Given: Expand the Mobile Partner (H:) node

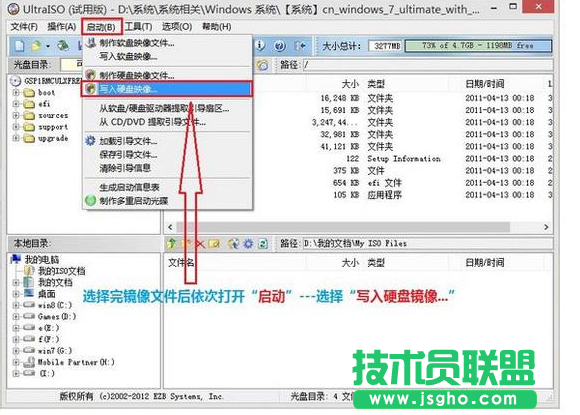Looking at the screenshot, I should (16, 362).
